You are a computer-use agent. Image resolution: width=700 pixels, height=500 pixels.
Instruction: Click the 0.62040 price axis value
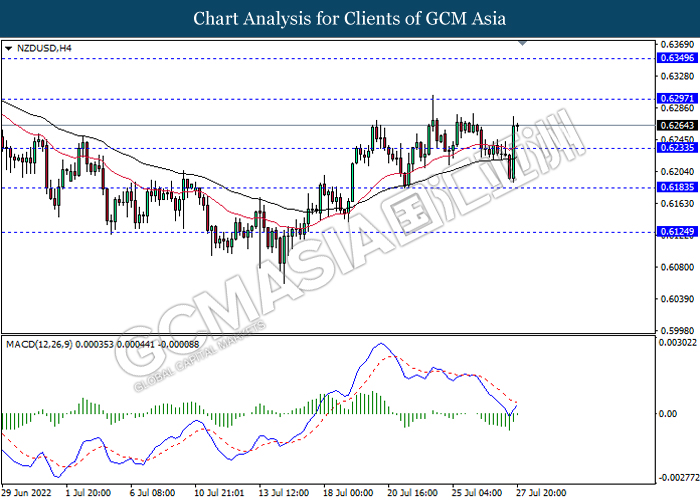point(677,172)
